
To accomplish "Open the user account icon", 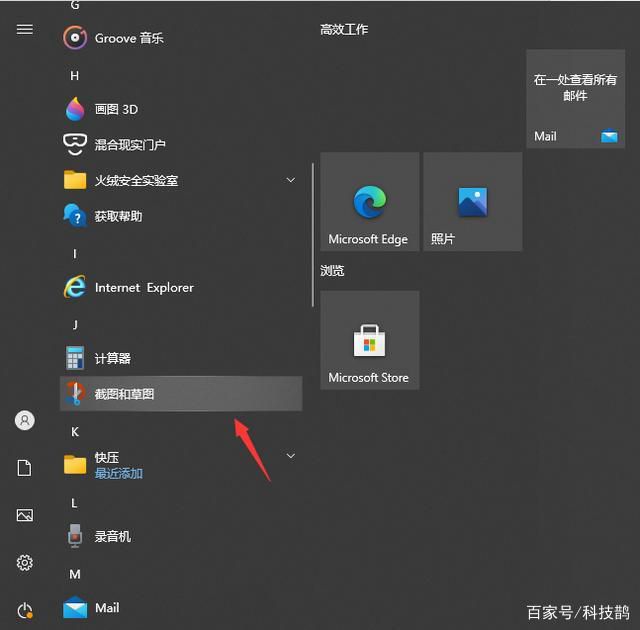I will pos(24,420).
